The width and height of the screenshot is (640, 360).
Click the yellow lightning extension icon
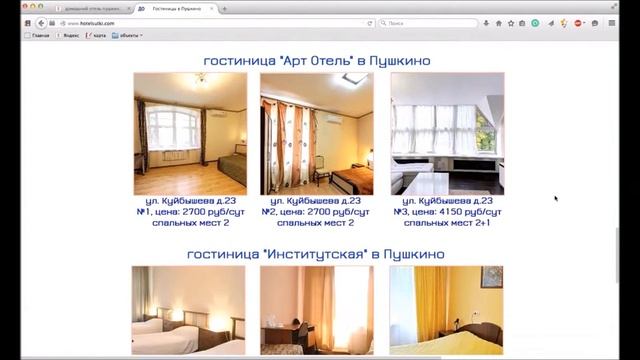click(x=564, y=23)
